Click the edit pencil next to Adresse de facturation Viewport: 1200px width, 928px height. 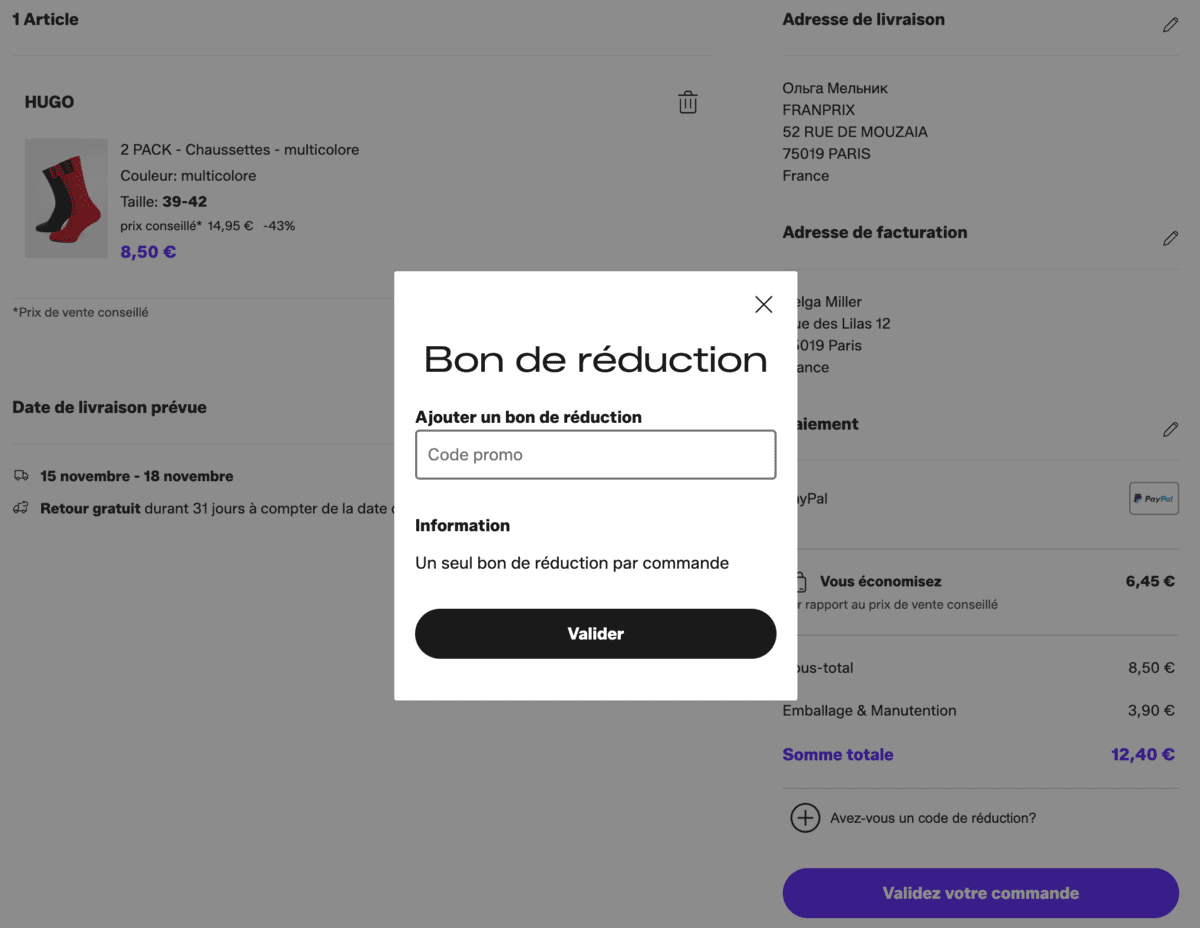(1170, 238)
